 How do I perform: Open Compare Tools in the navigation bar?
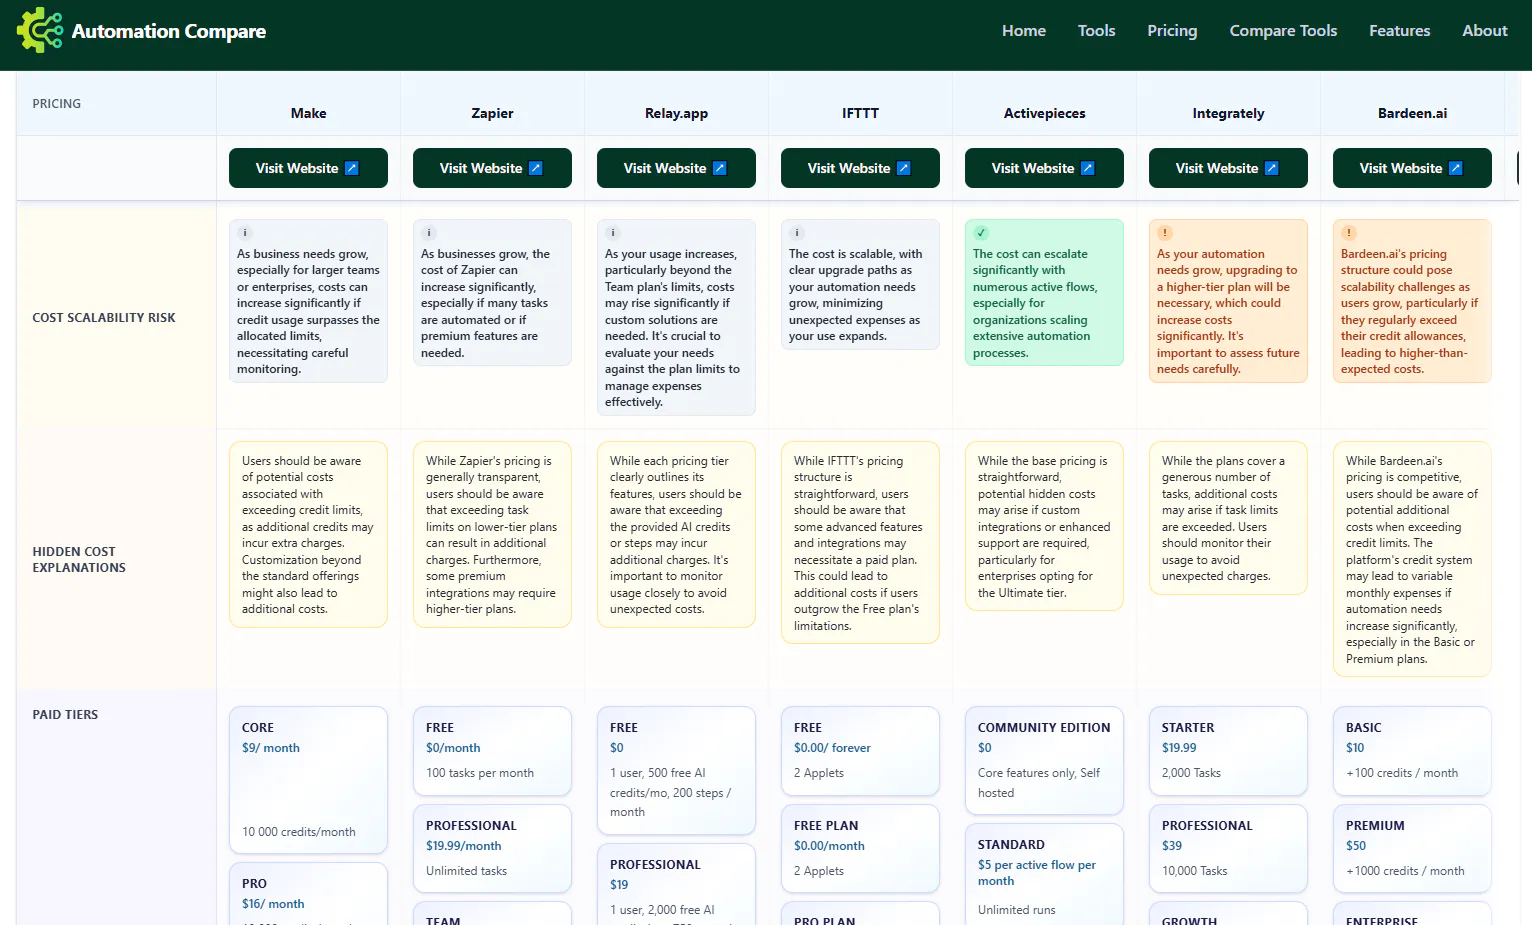coord(1283,31)
